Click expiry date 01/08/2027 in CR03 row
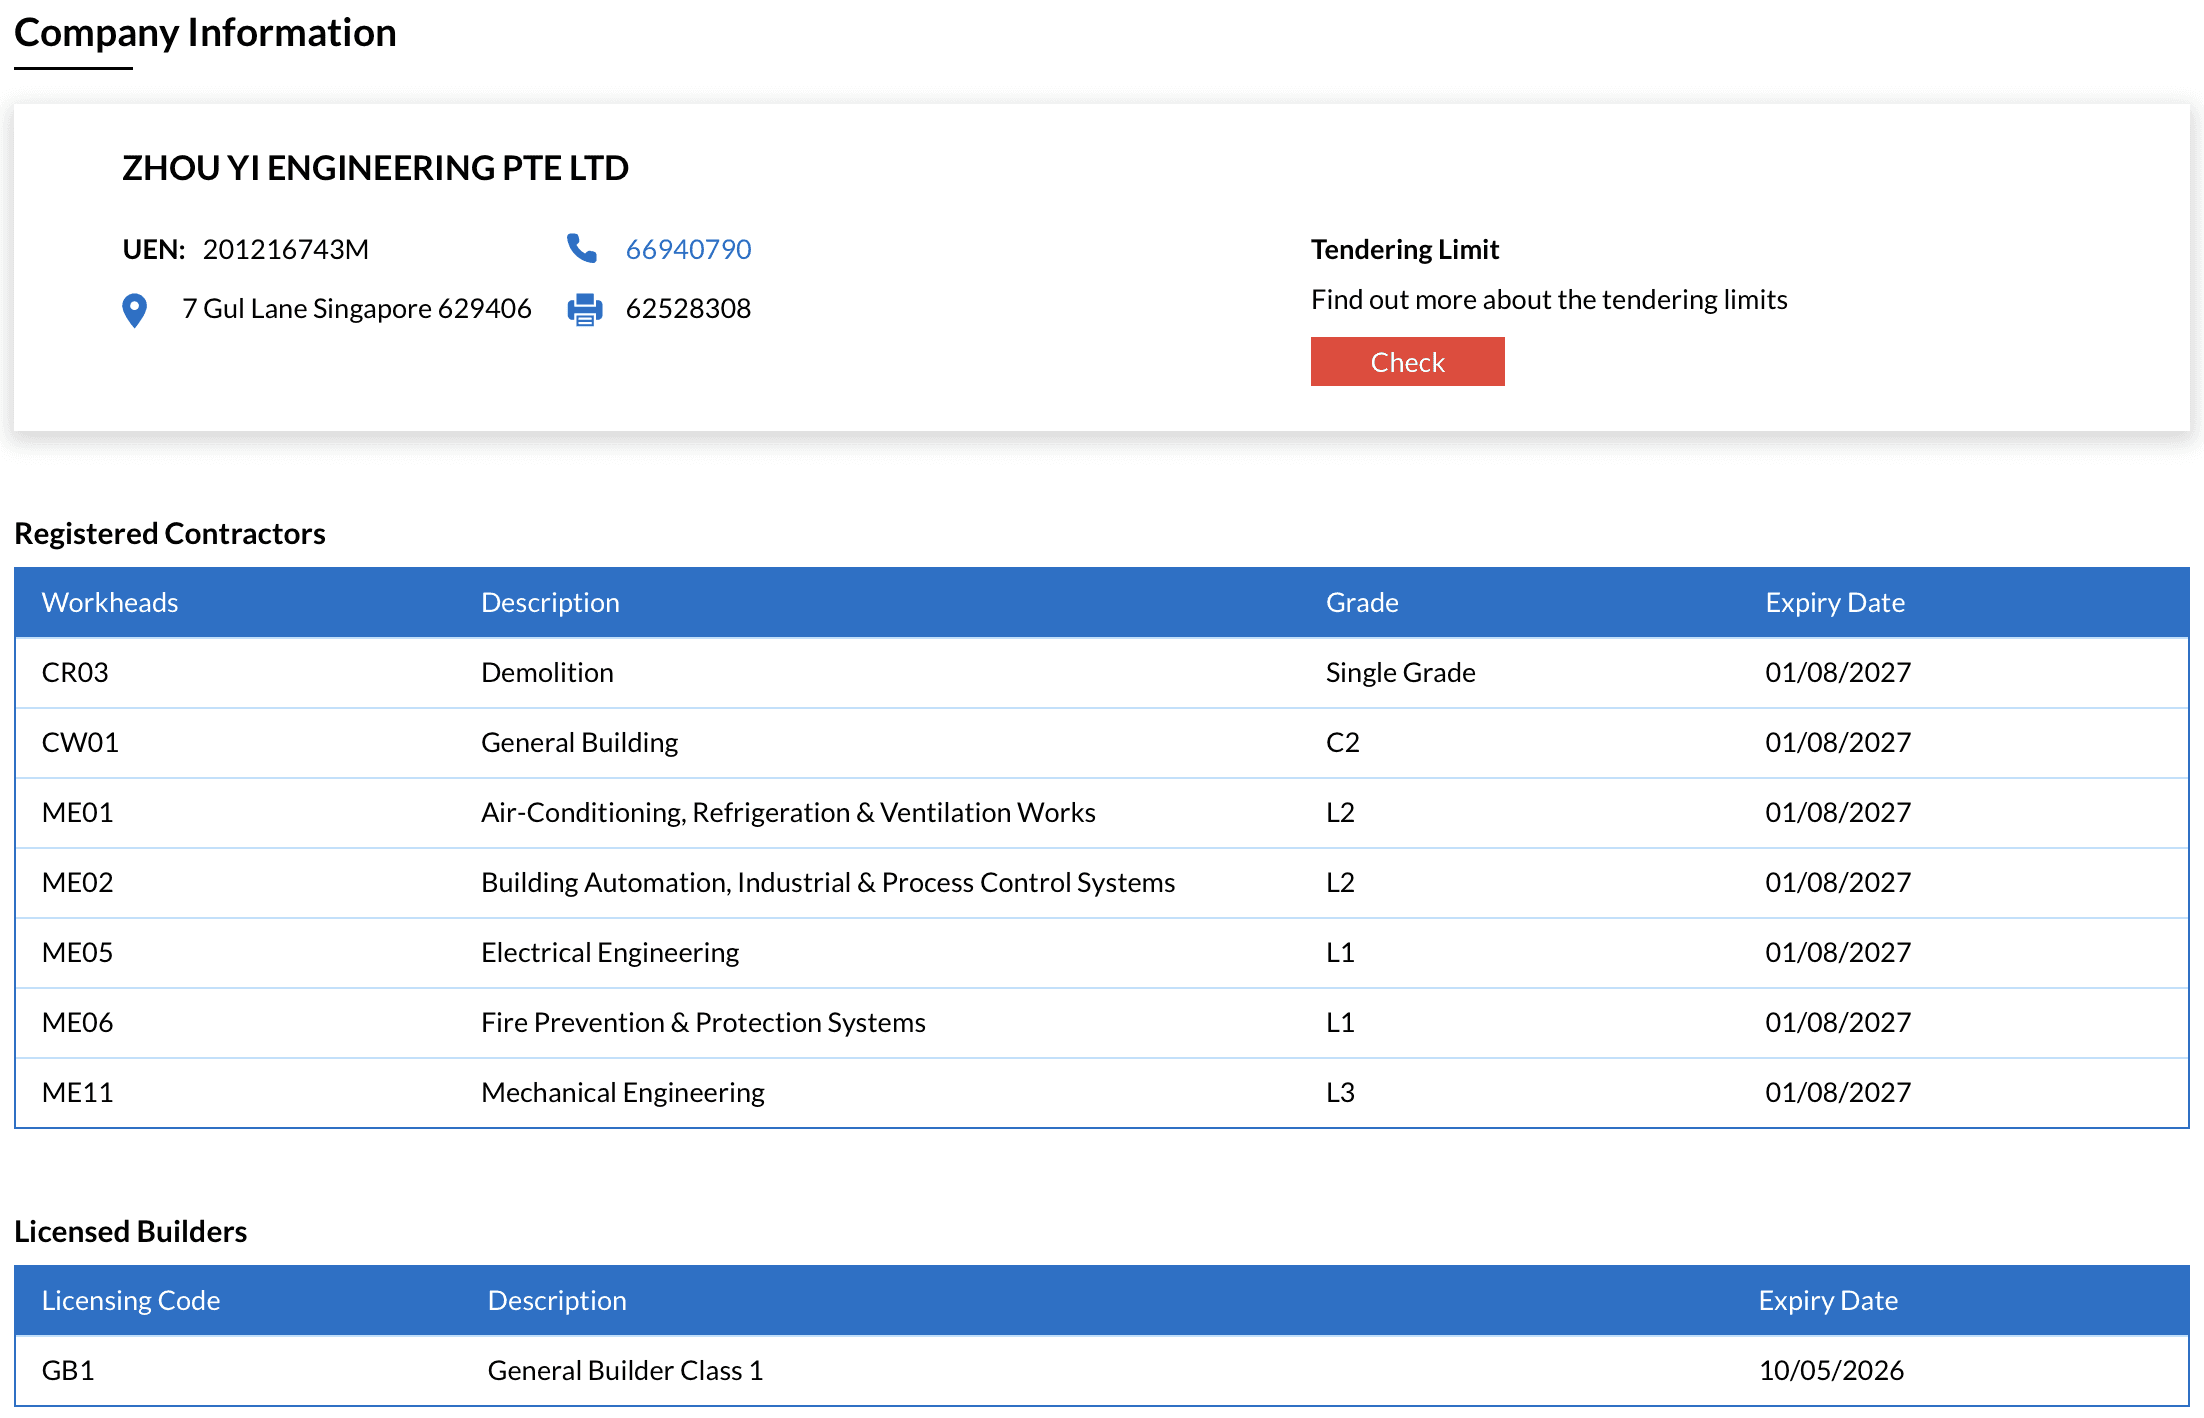The image size is (2204, 1418). 1838,672
